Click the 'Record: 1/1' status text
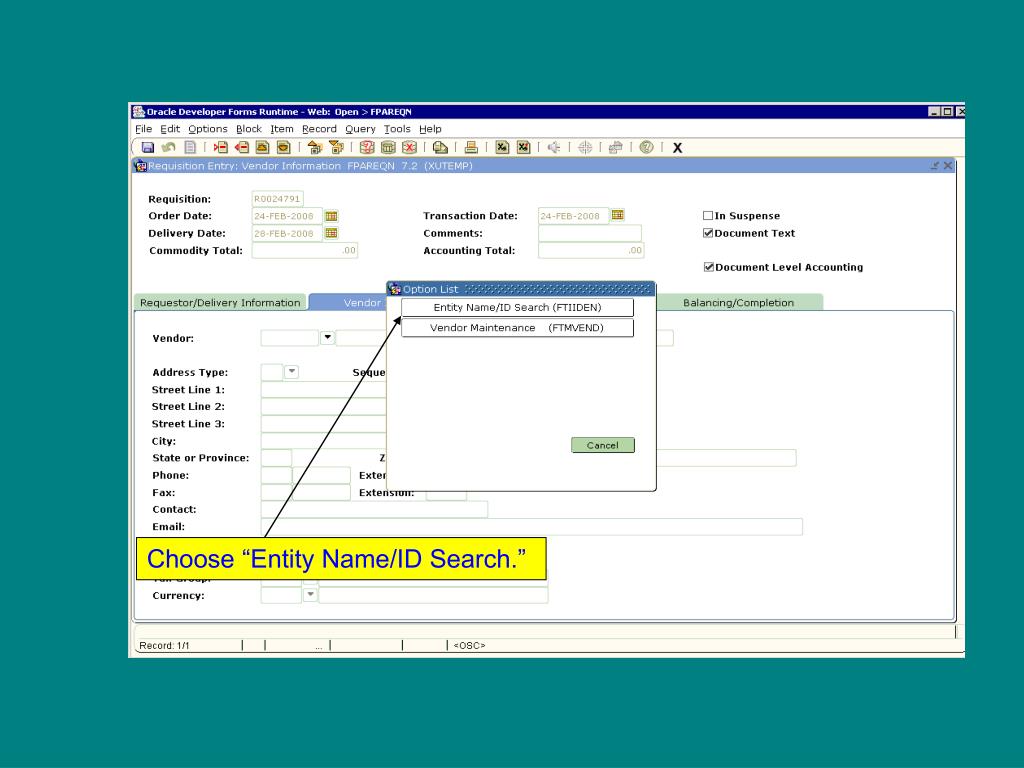 point(165,645)
